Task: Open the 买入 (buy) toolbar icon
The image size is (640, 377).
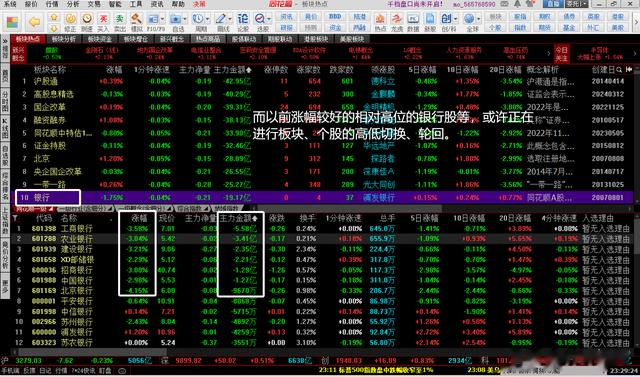Action: [103, 22]
